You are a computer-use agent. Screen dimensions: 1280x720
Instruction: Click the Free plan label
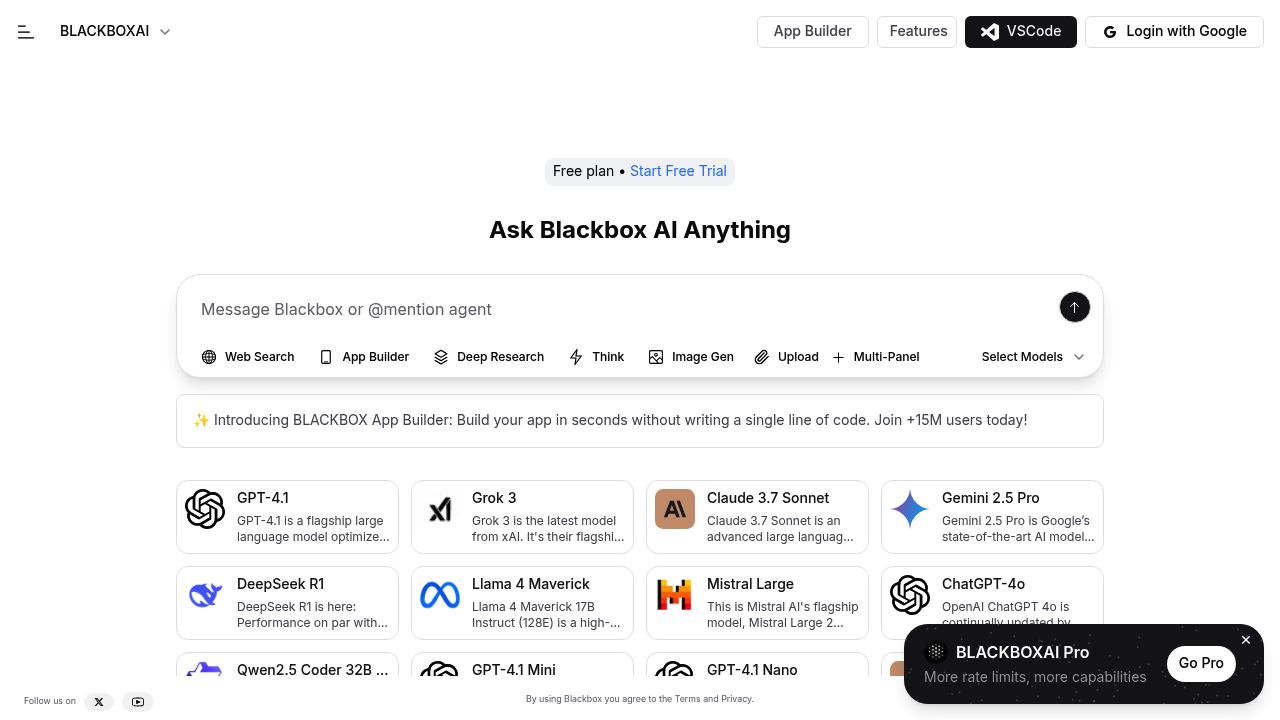tap(583, 171)
